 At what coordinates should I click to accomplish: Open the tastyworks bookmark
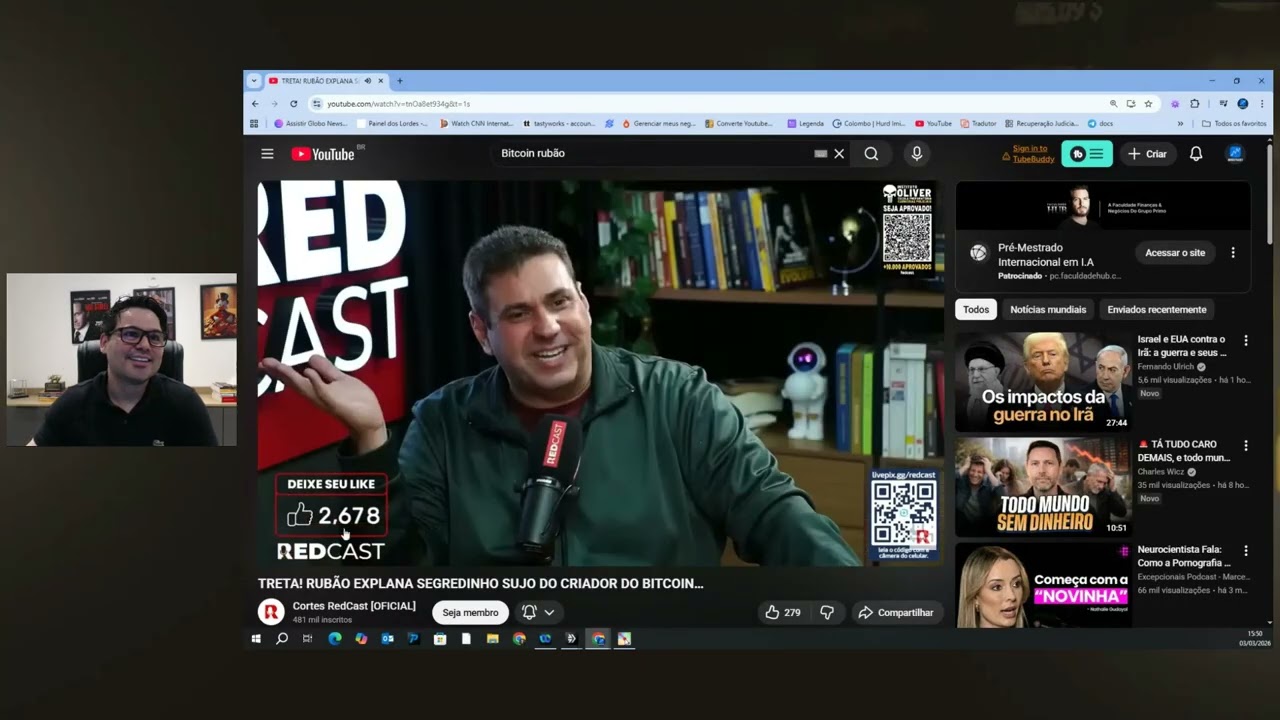559,123
